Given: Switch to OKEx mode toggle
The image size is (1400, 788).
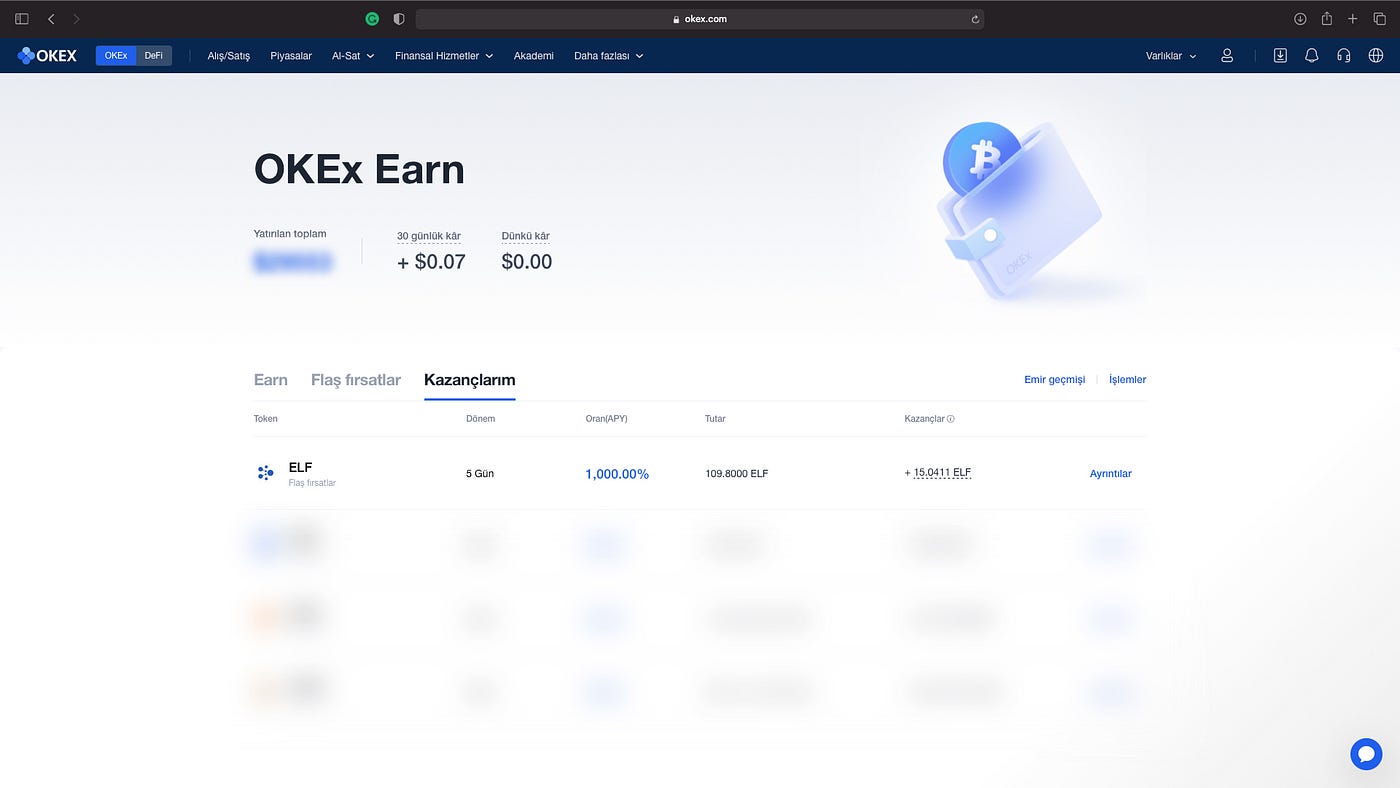Looking at the screenshot, I should [x=116, y=56].
